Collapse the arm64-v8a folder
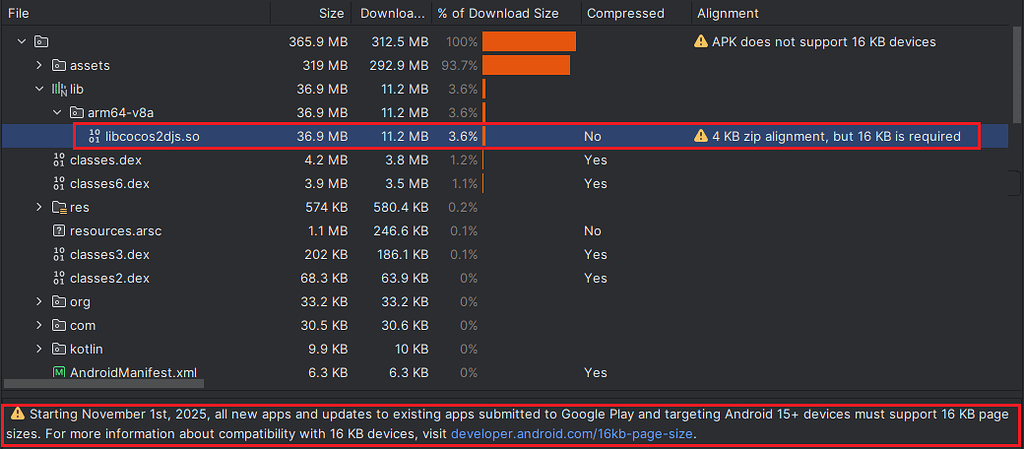1024x449 pixels. pos(57,112)
